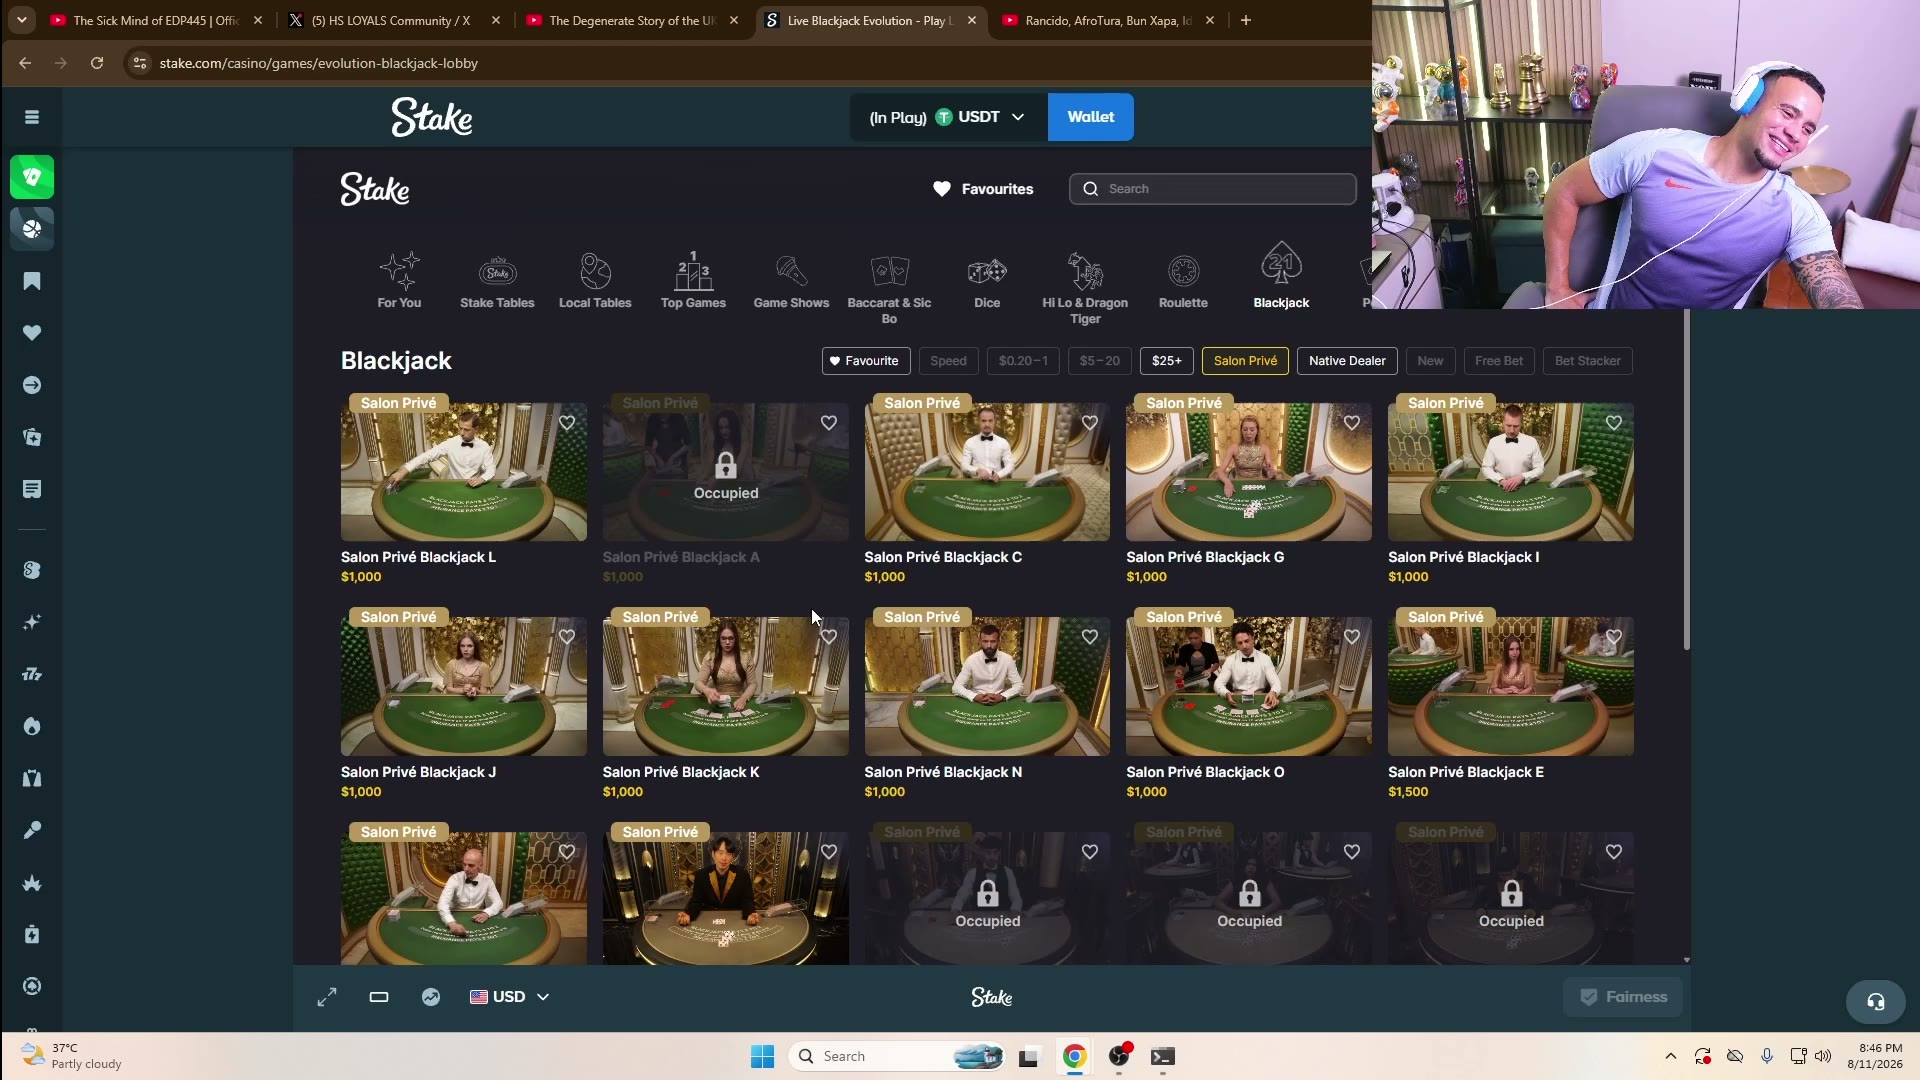
Task: Select the Live Blackjack Evolution tab
Action: (x=870, y=20)
